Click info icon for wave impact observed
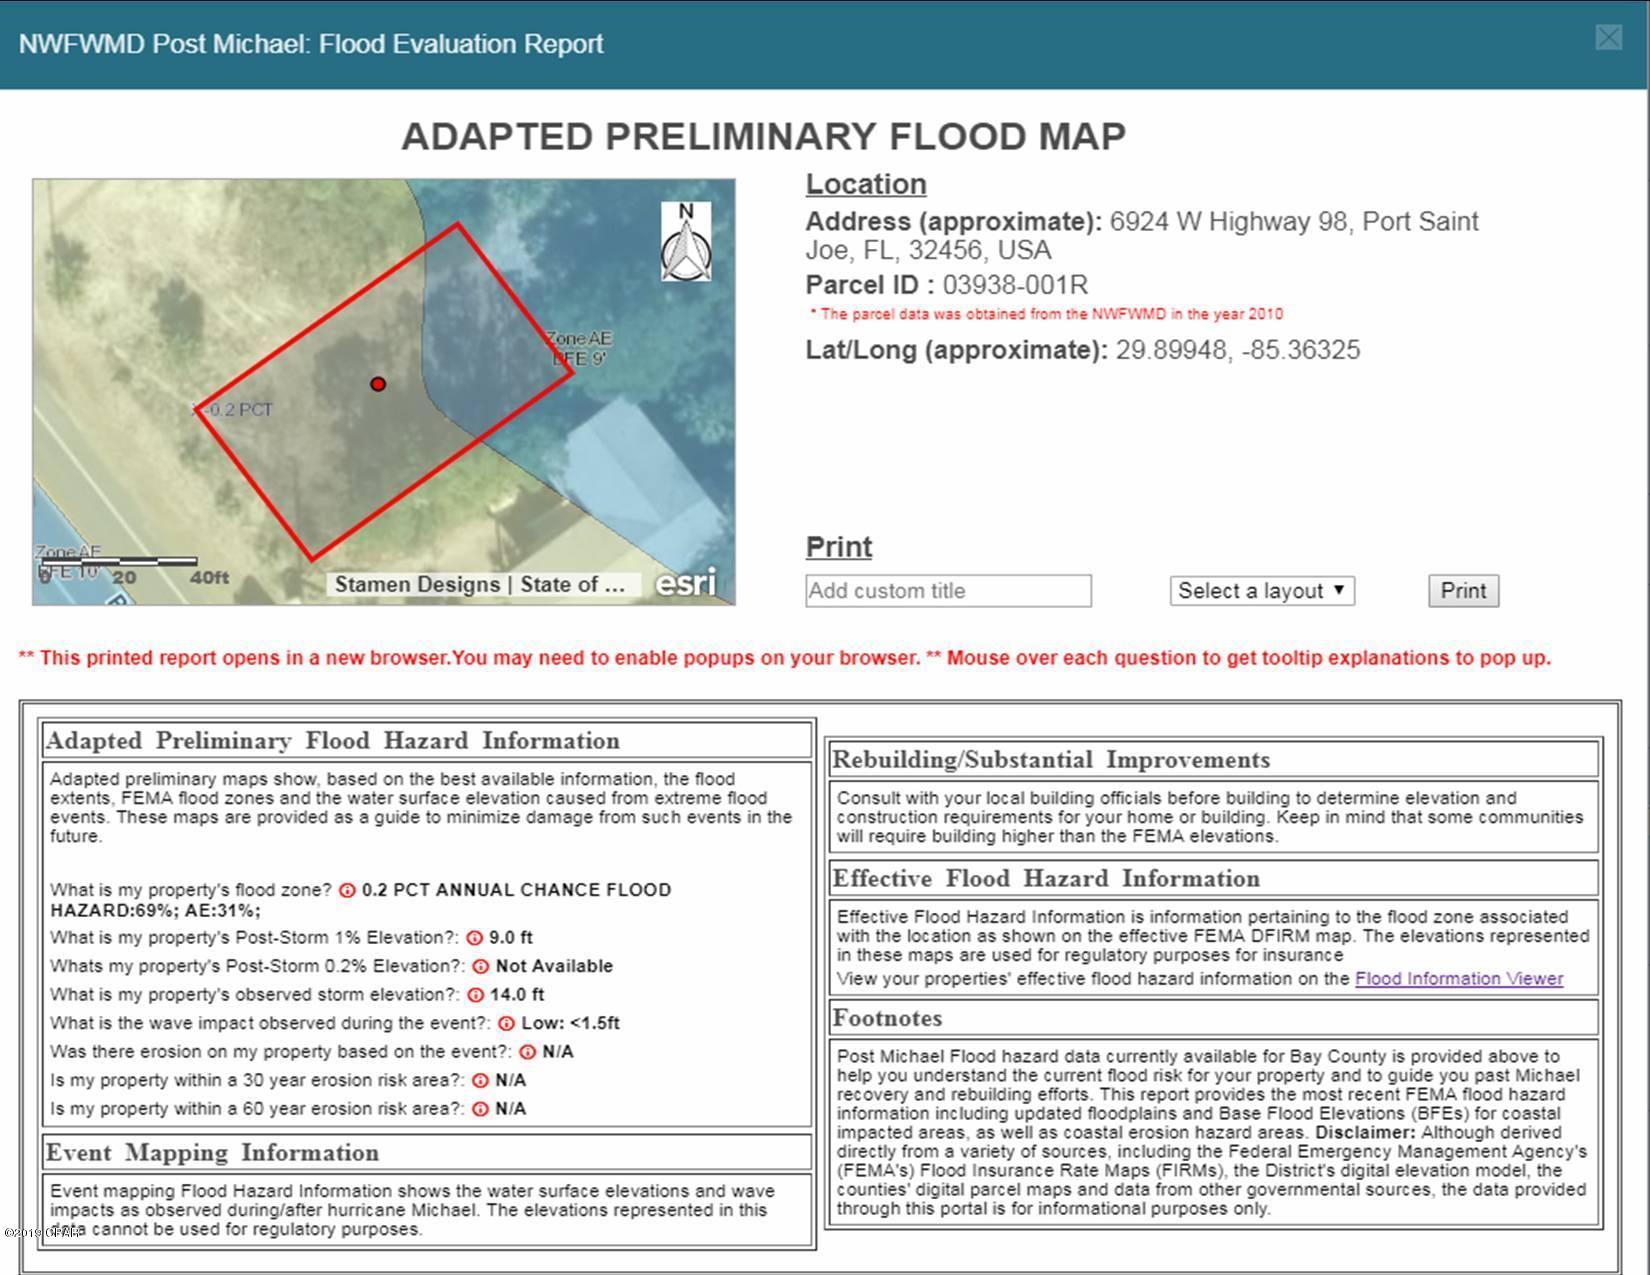 [506, 1023]
